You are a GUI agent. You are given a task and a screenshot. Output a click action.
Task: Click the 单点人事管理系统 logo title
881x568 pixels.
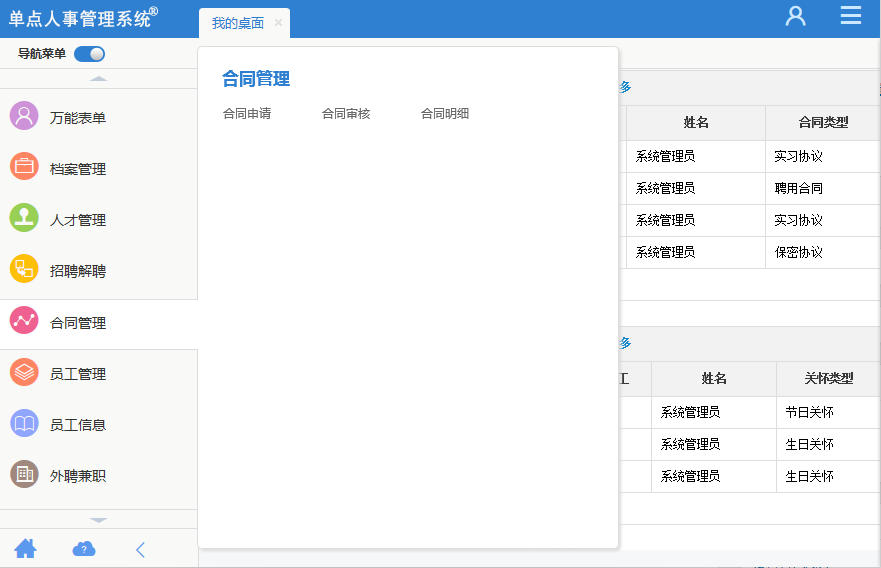click(83, 18)
